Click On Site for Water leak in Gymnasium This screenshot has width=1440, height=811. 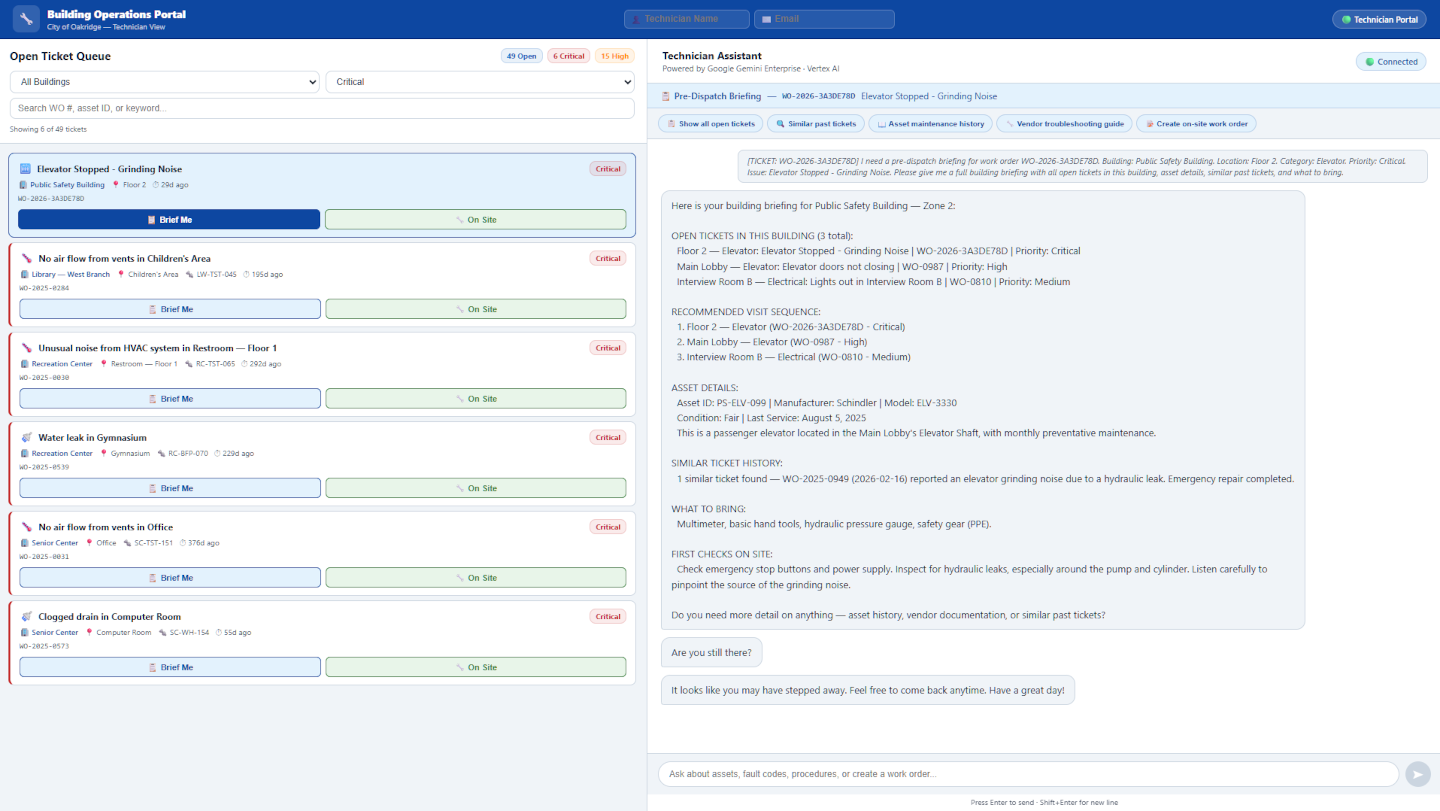[x=476, y=488]
